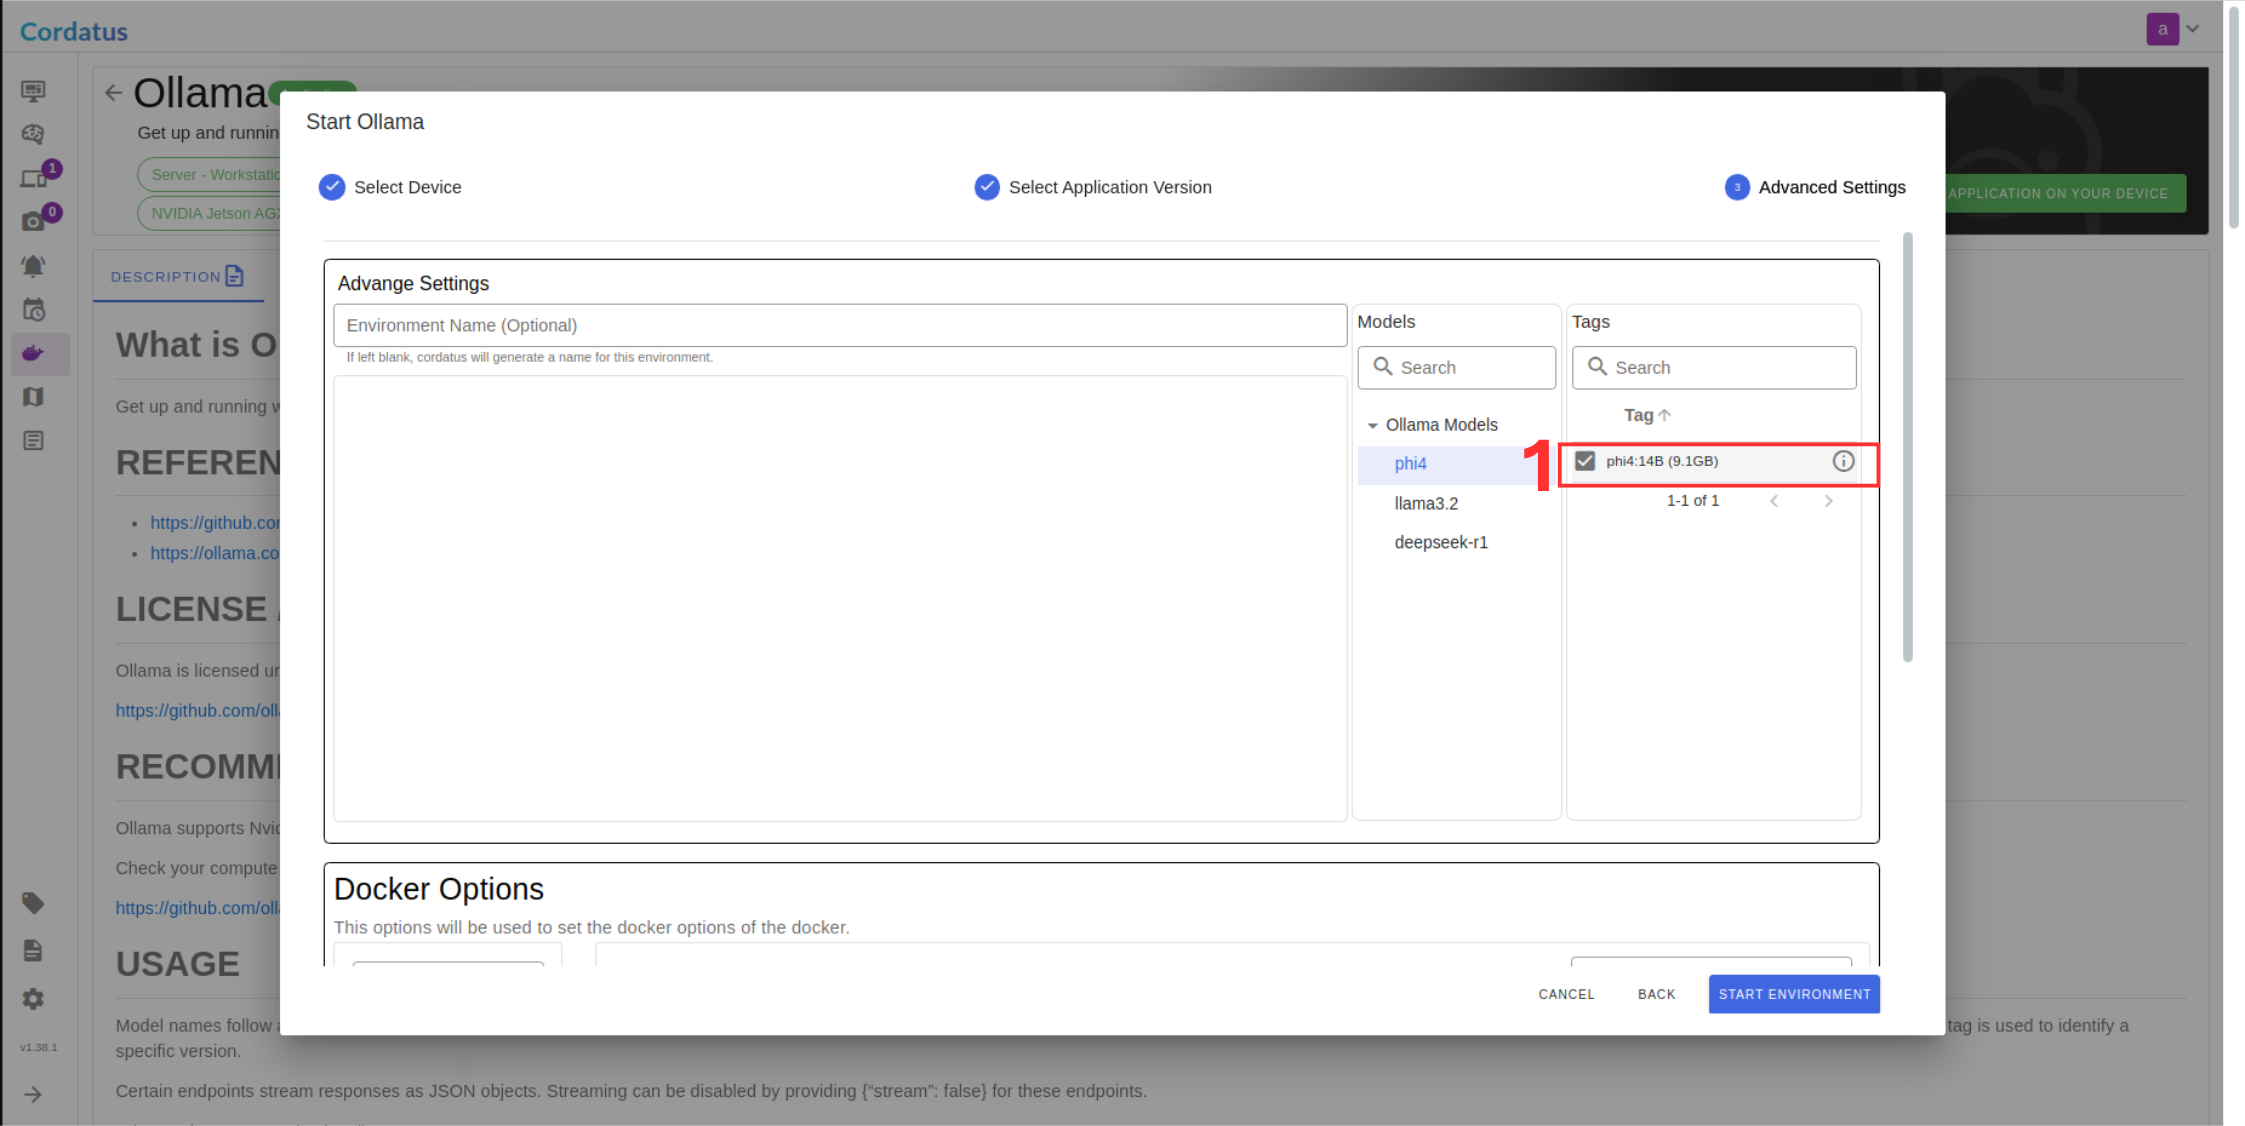The height and width of the screenshot is (1126, 2245).
Task: Open the file document sidebar icon
Action: point(33,950)
